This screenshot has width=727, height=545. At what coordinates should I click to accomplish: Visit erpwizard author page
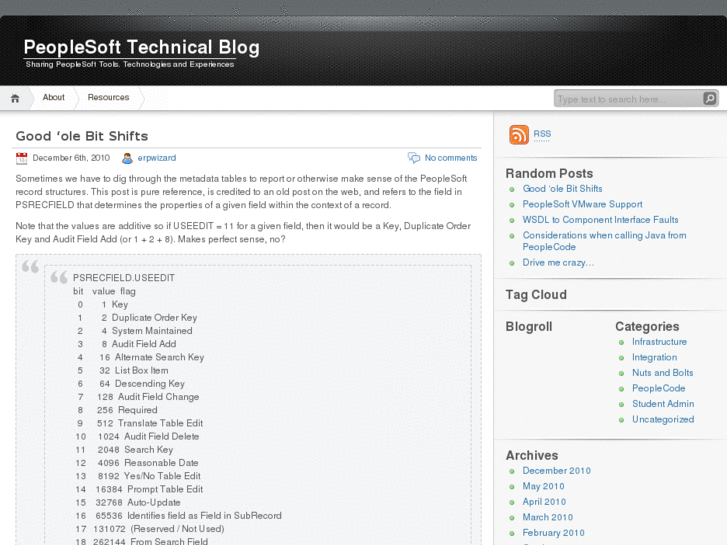point(157,158)
